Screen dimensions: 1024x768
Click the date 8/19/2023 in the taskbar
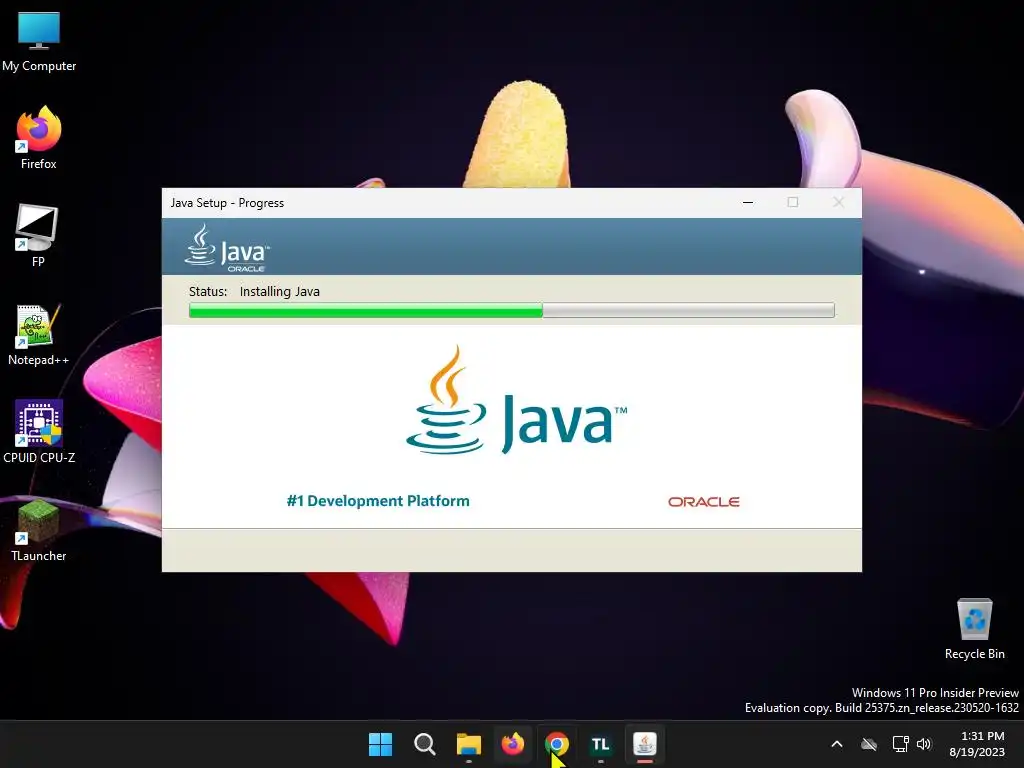[977, 752]
